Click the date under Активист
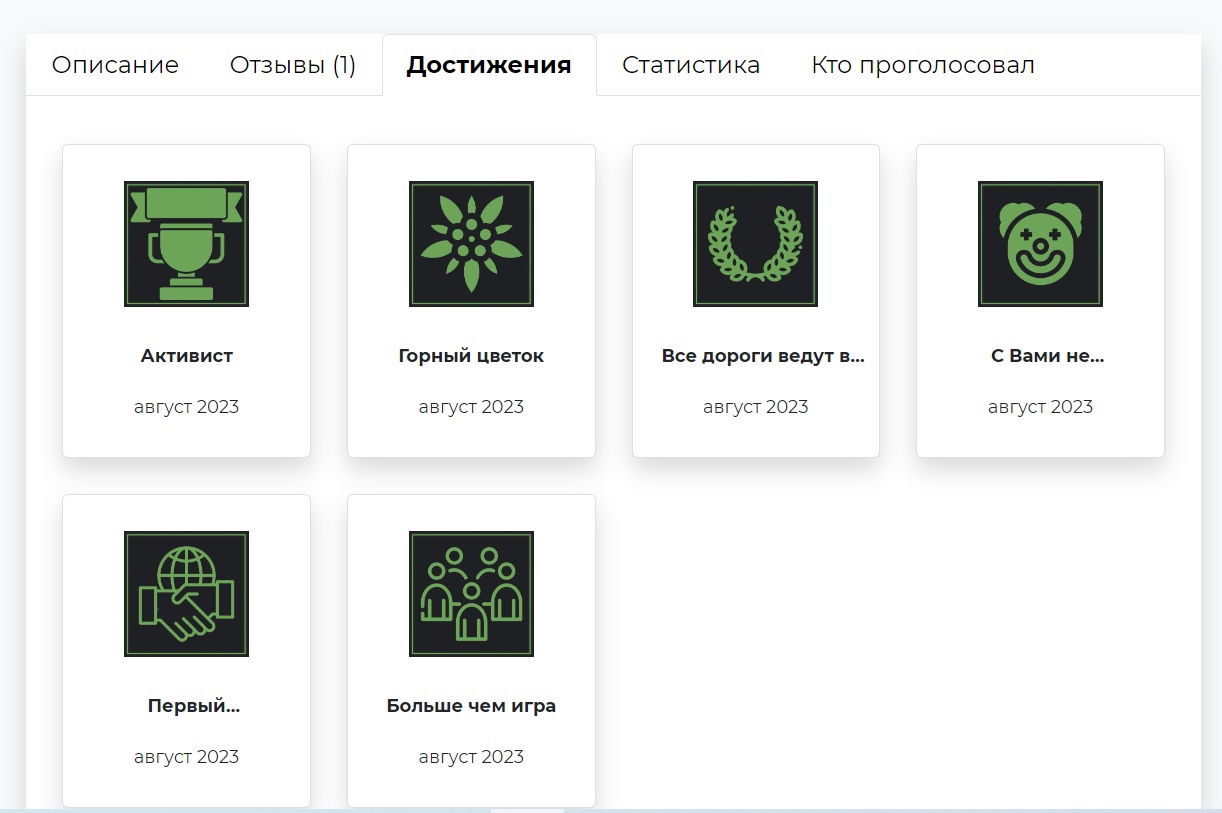Image resolution: width=1222 pixels, height=813 pixels. coord(187,407)
